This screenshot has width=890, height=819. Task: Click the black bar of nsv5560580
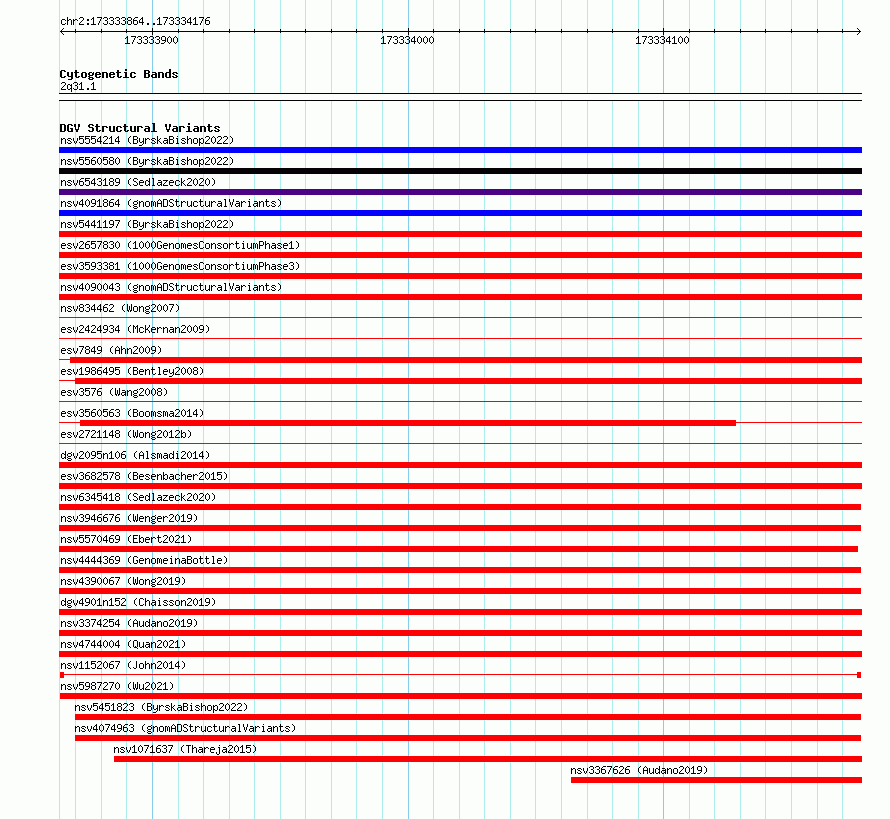point(460,171)
